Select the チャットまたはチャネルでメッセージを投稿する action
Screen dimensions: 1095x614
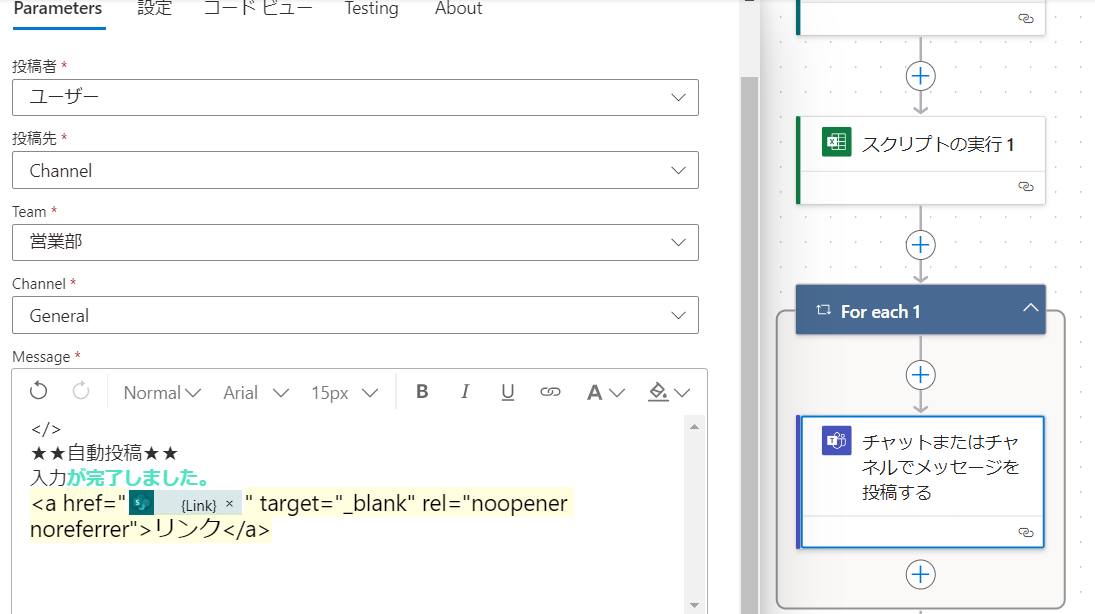click(x=920, y=482)
